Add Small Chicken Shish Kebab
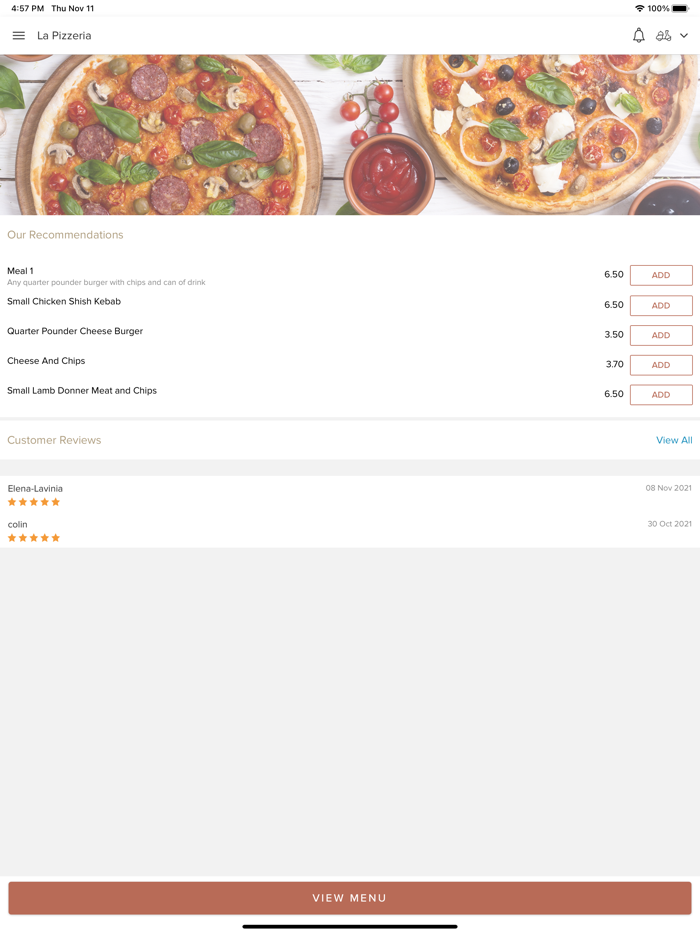The width and height of the screenshot is (700, 934). click(x=660, y=305)
